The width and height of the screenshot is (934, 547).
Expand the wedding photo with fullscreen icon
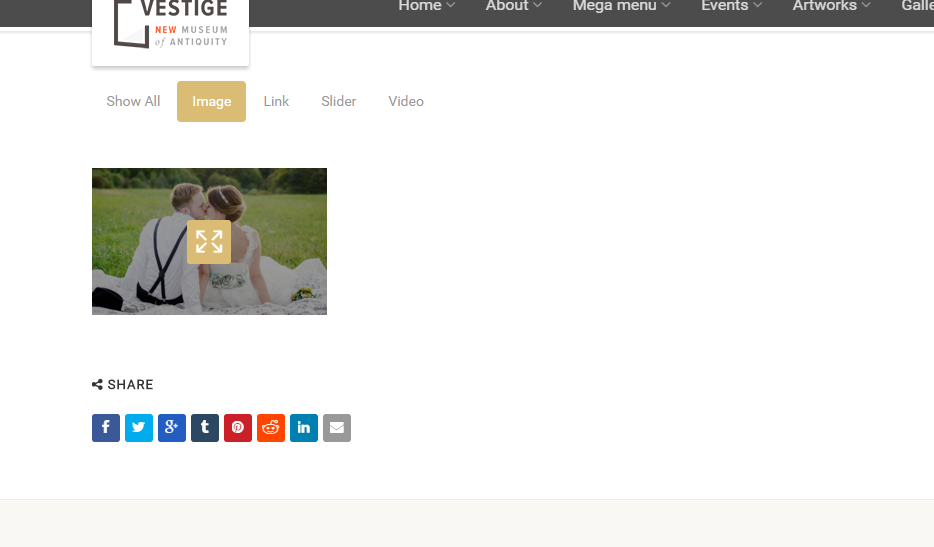209,242
